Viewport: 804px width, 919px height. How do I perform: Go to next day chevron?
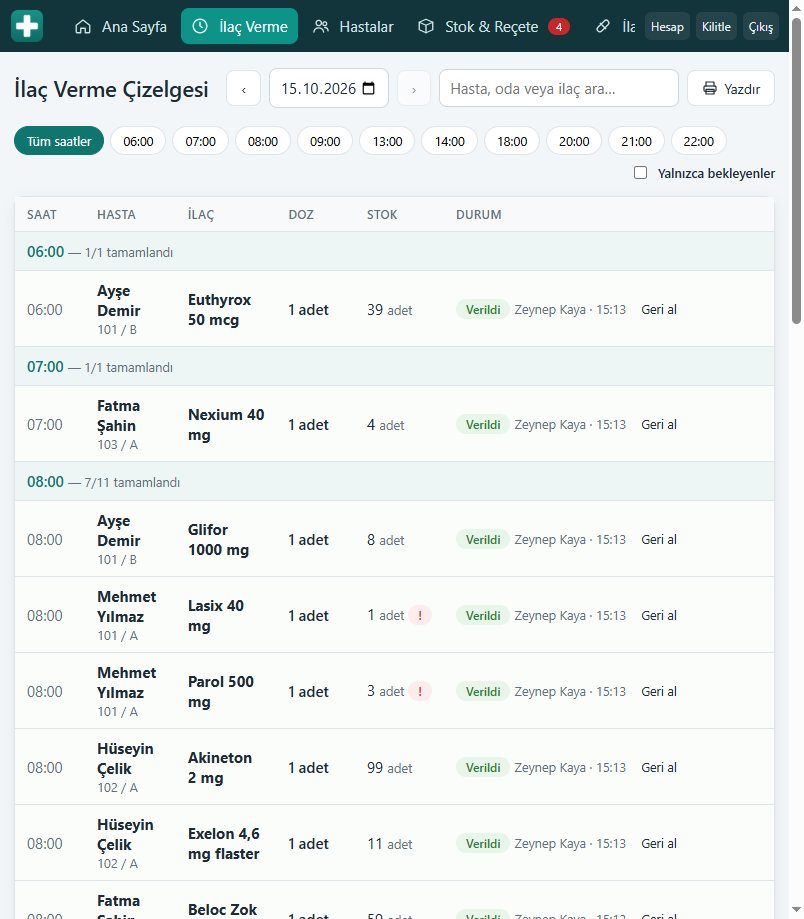[414, 89]
